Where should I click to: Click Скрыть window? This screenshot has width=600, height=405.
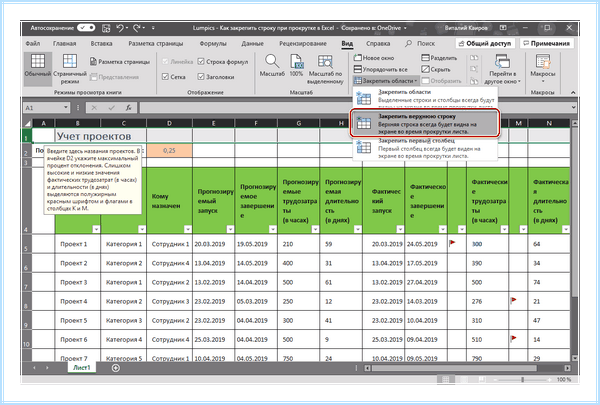(435, 69)
